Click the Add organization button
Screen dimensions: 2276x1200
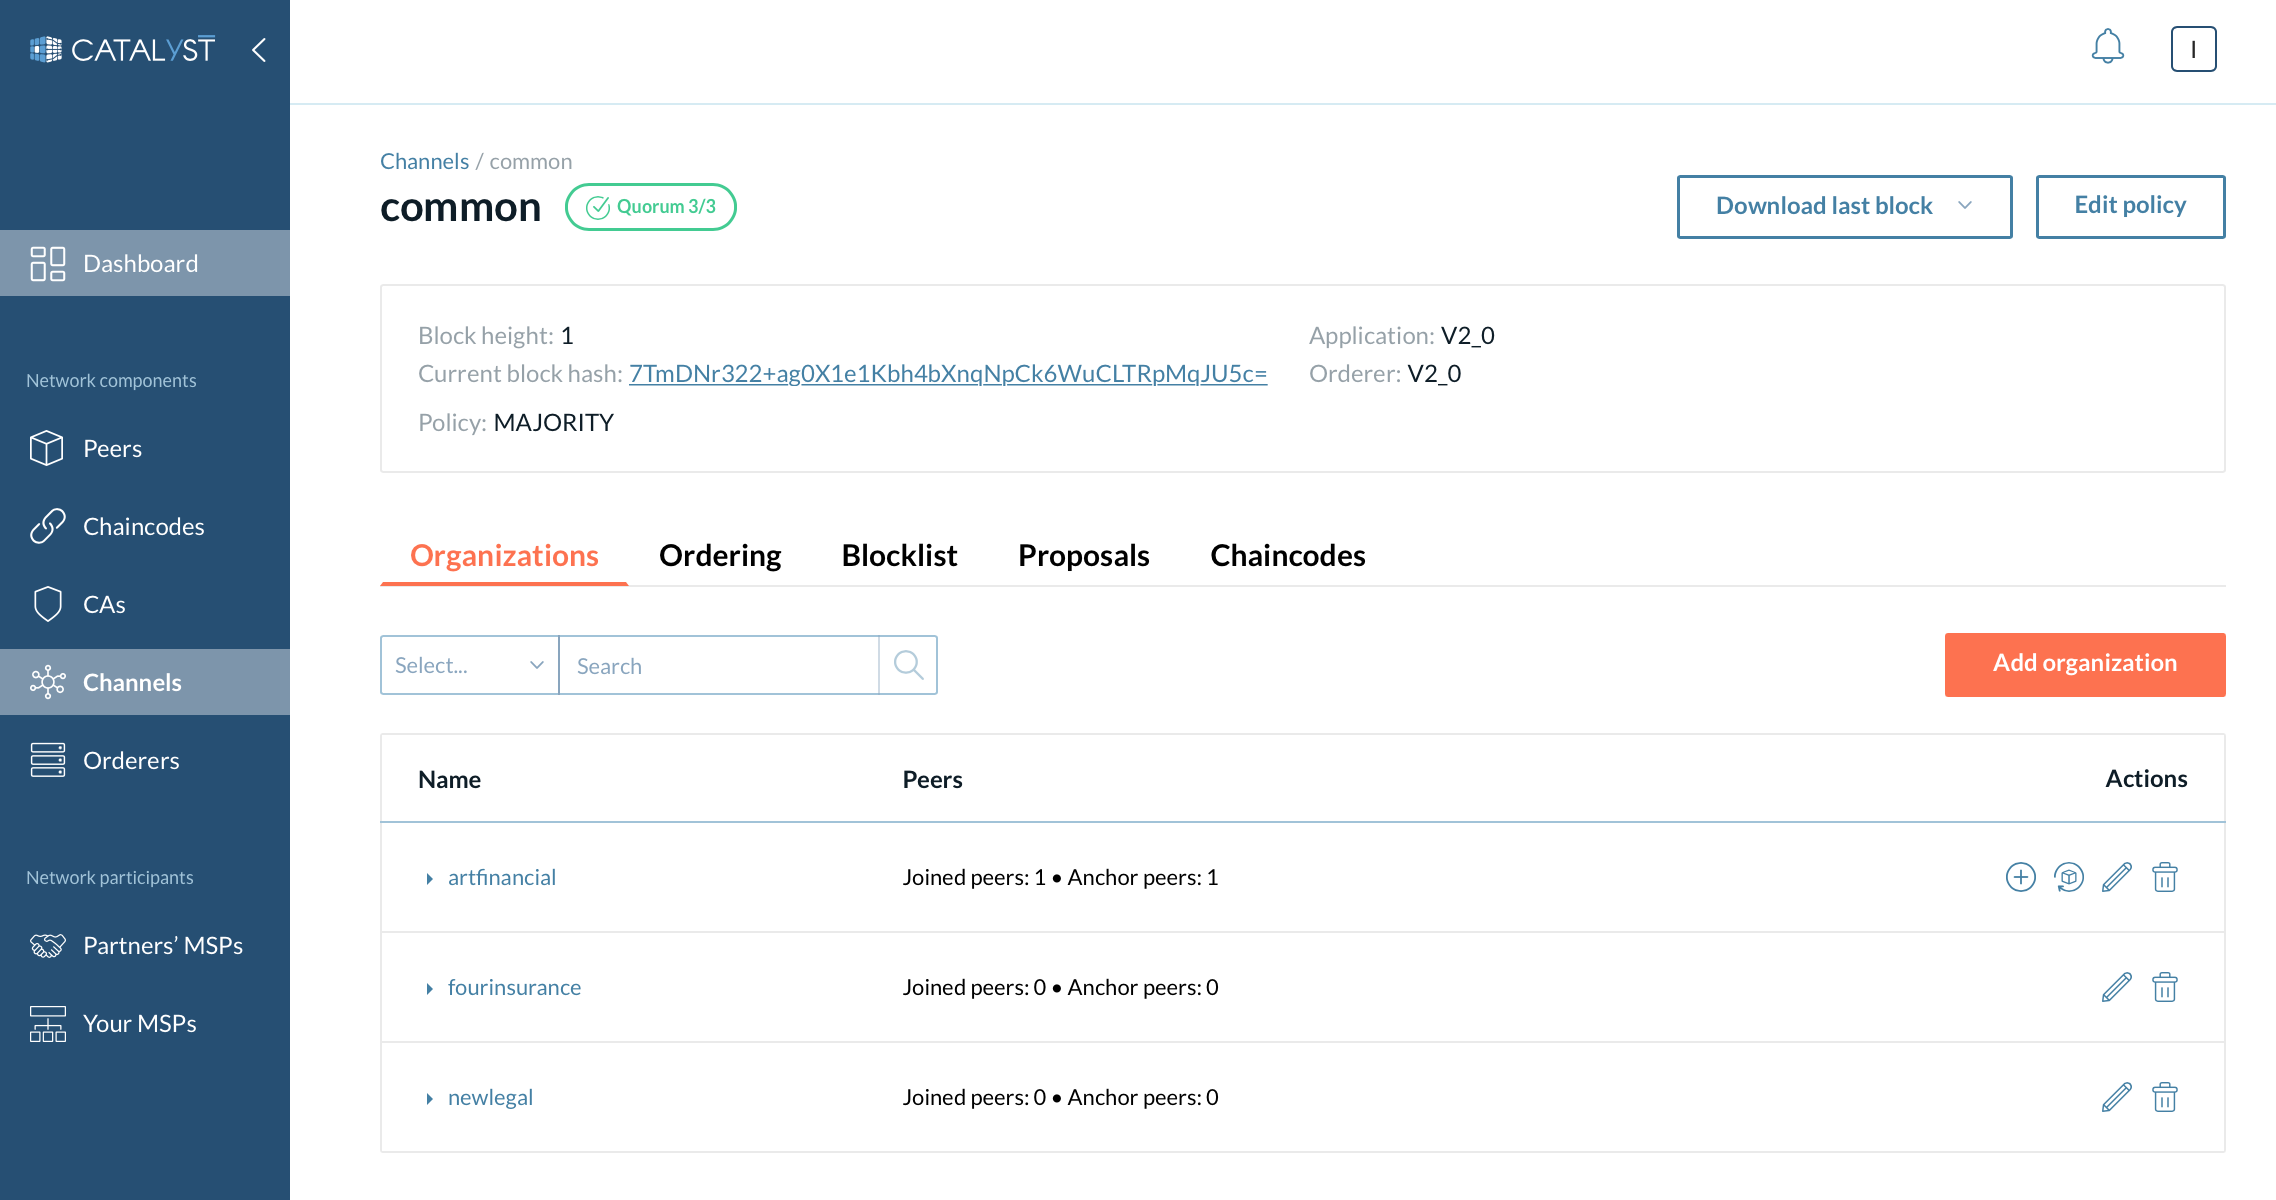(x=2084, y=664)
